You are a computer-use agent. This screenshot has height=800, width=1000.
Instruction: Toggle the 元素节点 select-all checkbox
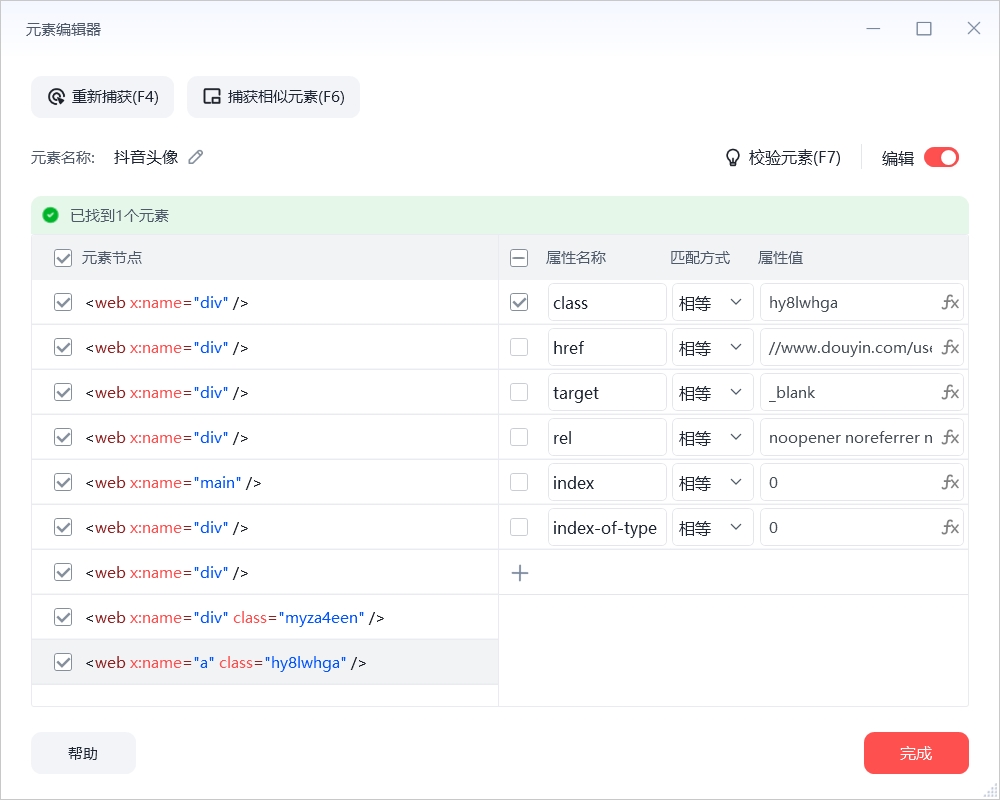coord(62,258)
